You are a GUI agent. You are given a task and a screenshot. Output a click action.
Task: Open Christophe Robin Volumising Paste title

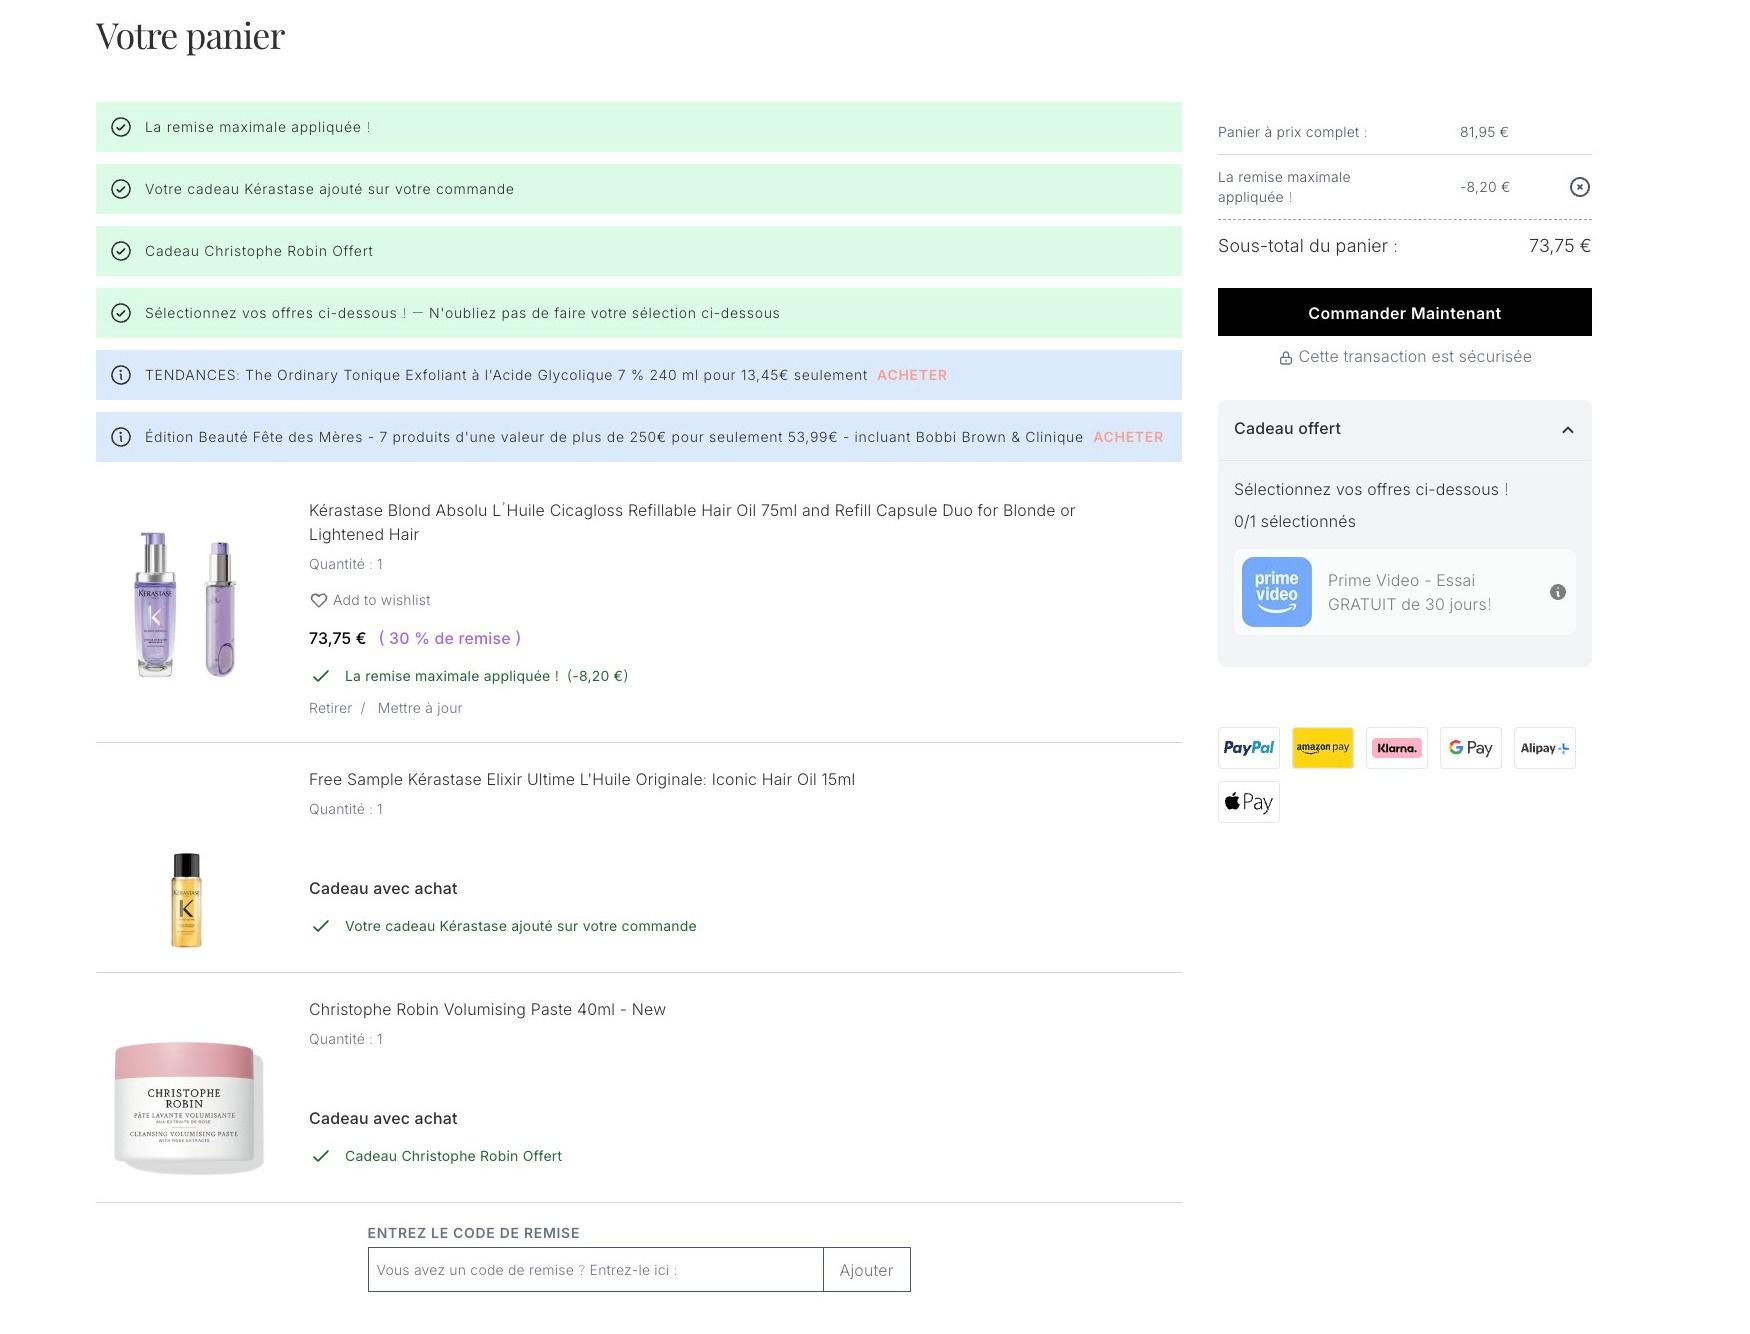click(487, 1009)
